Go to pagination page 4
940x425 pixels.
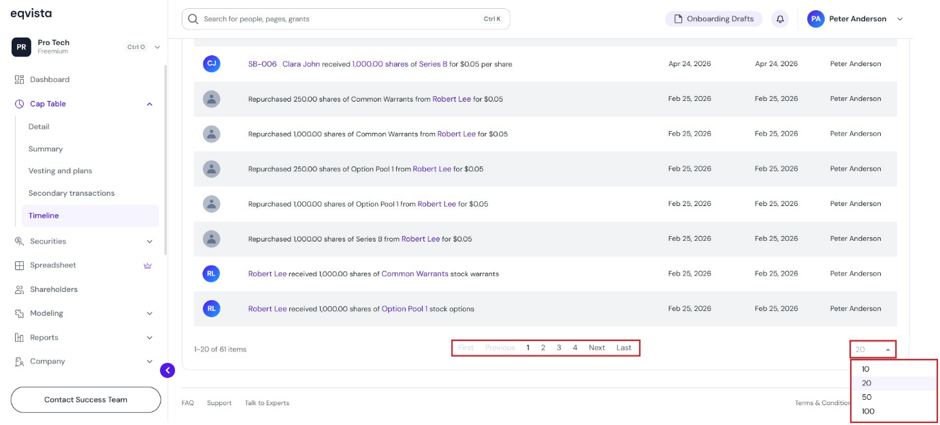pyautogui.click(x=575, y=348)
